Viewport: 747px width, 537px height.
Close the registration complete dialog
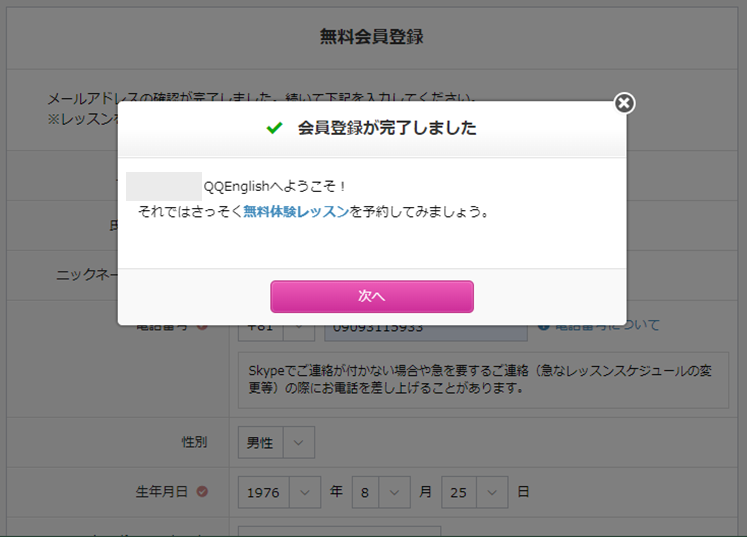624,103
